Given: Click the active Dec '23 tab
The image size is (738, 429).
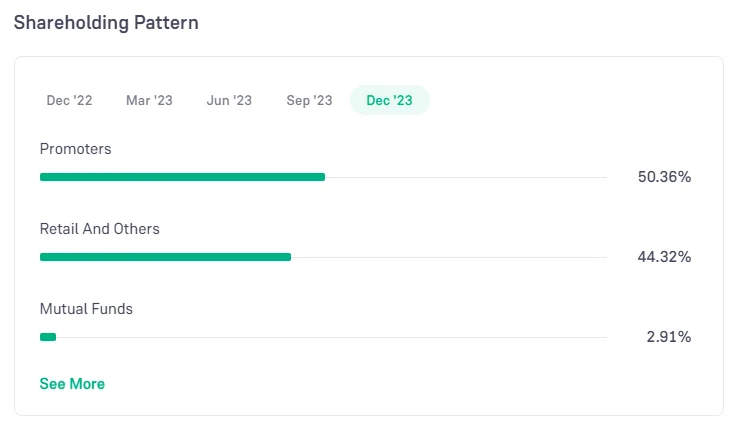Looking at the screenshot, I should (389, 100).
